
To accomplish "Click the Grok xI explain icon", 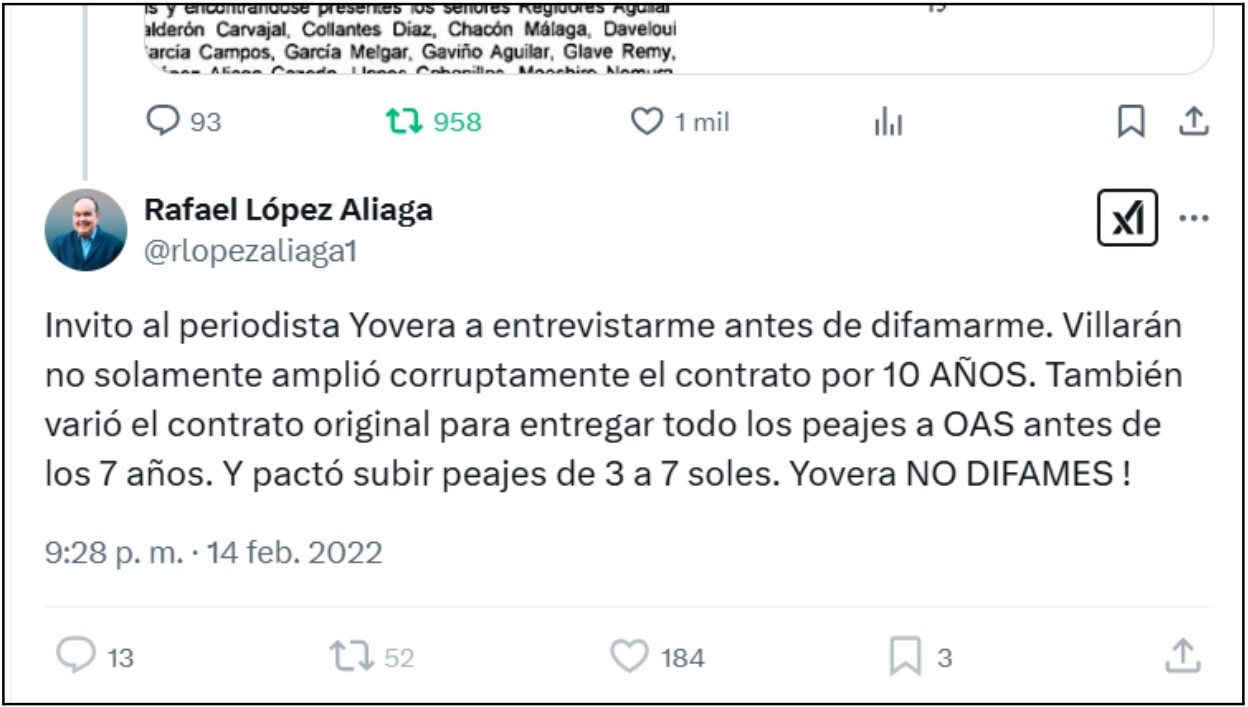I will pyautogui.click(x=1127, y=218).
